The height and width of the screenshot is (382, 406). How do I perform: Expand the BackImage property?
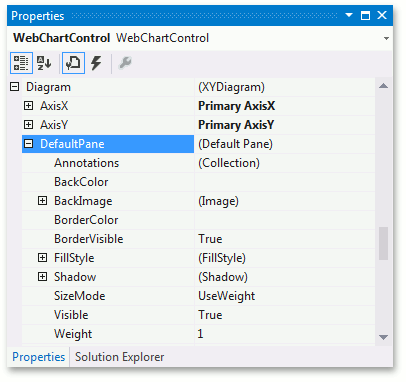pos(42,201)
